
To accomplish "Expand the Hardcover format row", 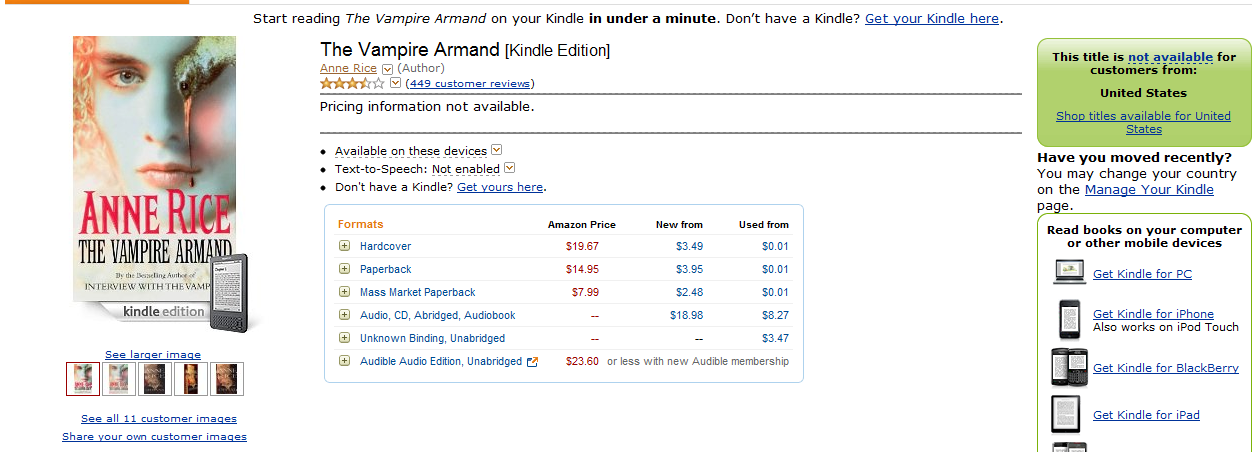I will coord(344,246).
